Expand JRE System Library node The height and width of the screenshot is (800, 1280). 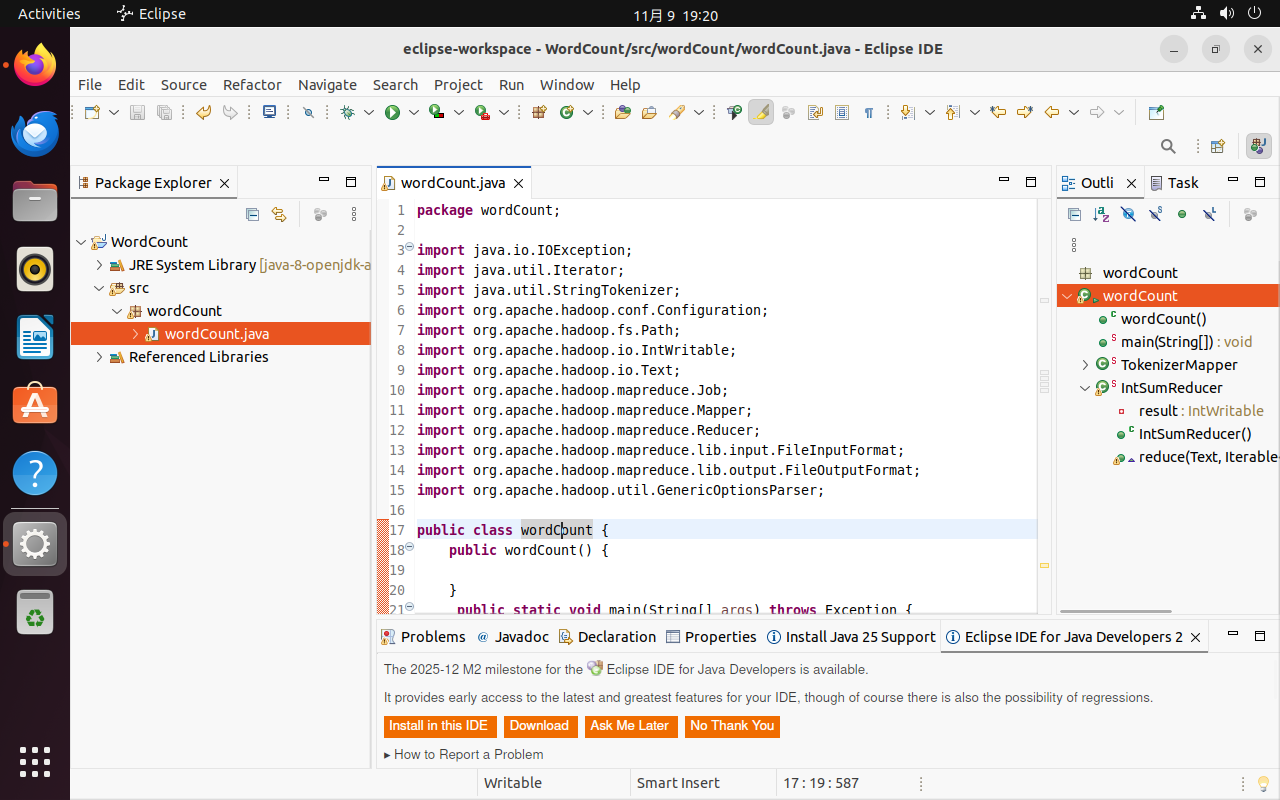click(x=99, y=265)
